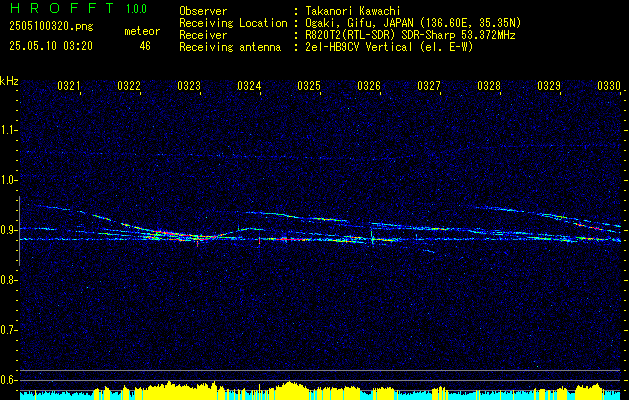The image size is (629, 400).
Task: Click the 0327 time marker
Action: click(x=428, y=85)
